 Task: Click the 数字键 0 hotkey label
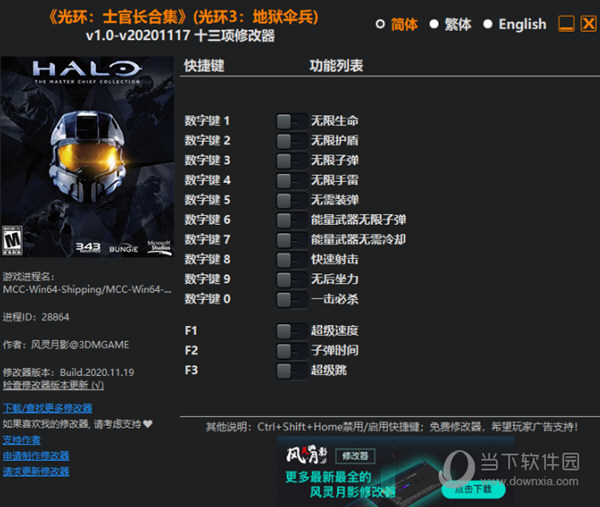click(x=207, y=299)
